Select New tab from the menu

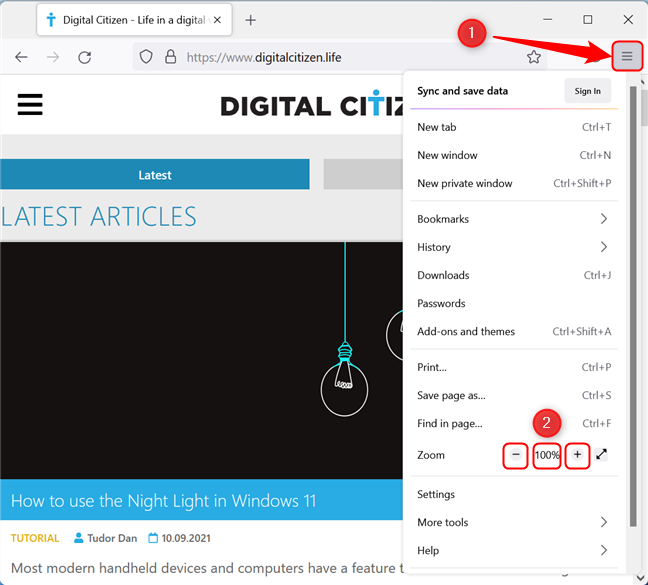tap(514, 127)
